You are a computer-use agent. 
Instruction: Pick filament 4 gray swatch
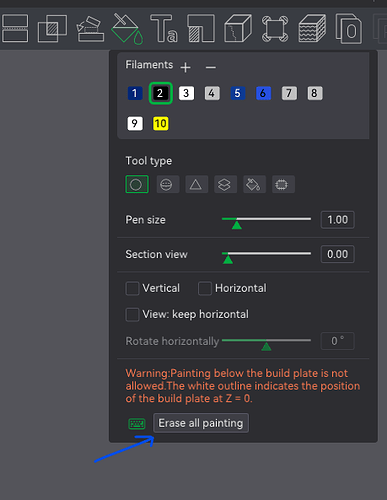tap(212, 93)
